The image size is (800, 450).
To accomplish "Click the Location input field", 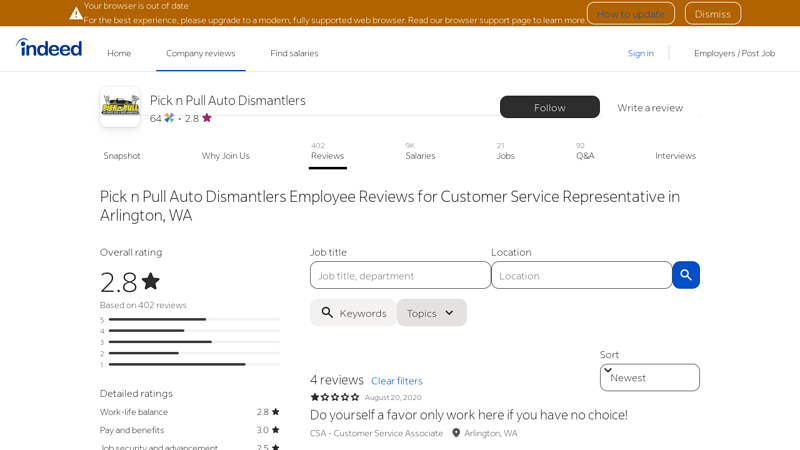I will click(x=581, y=275).
